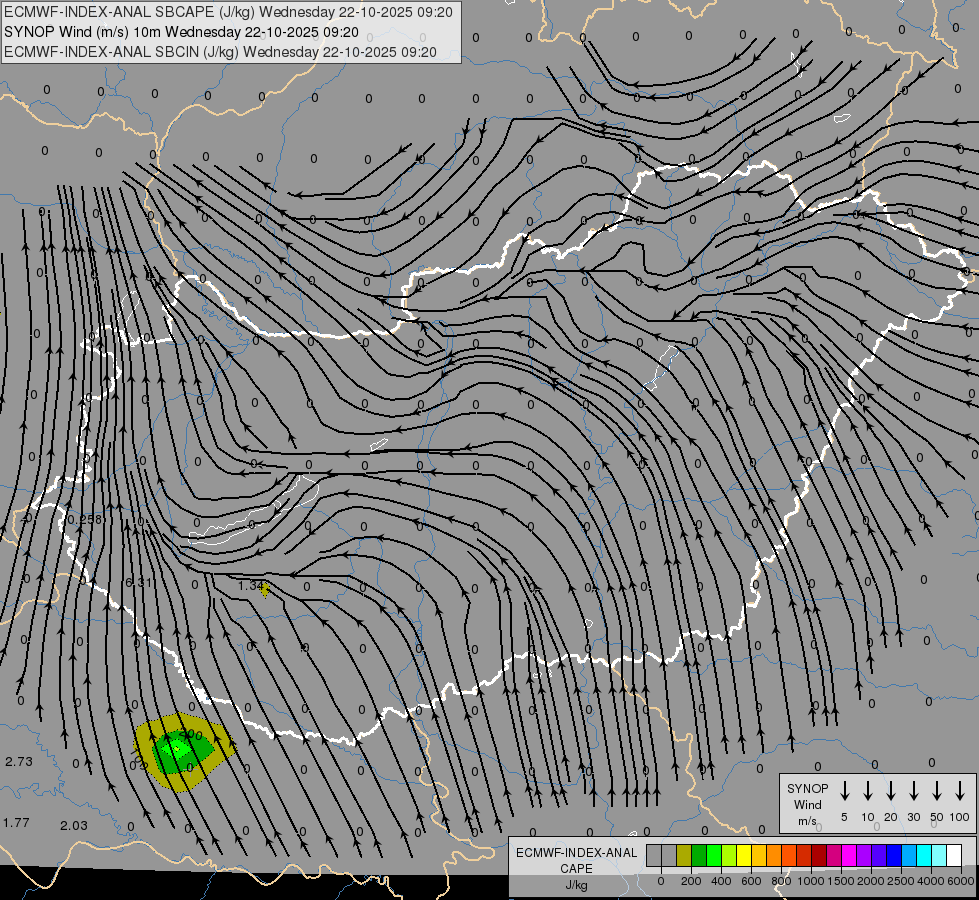
Task: Click the 800 tick label on the colorbar
Action: [781, 881]
